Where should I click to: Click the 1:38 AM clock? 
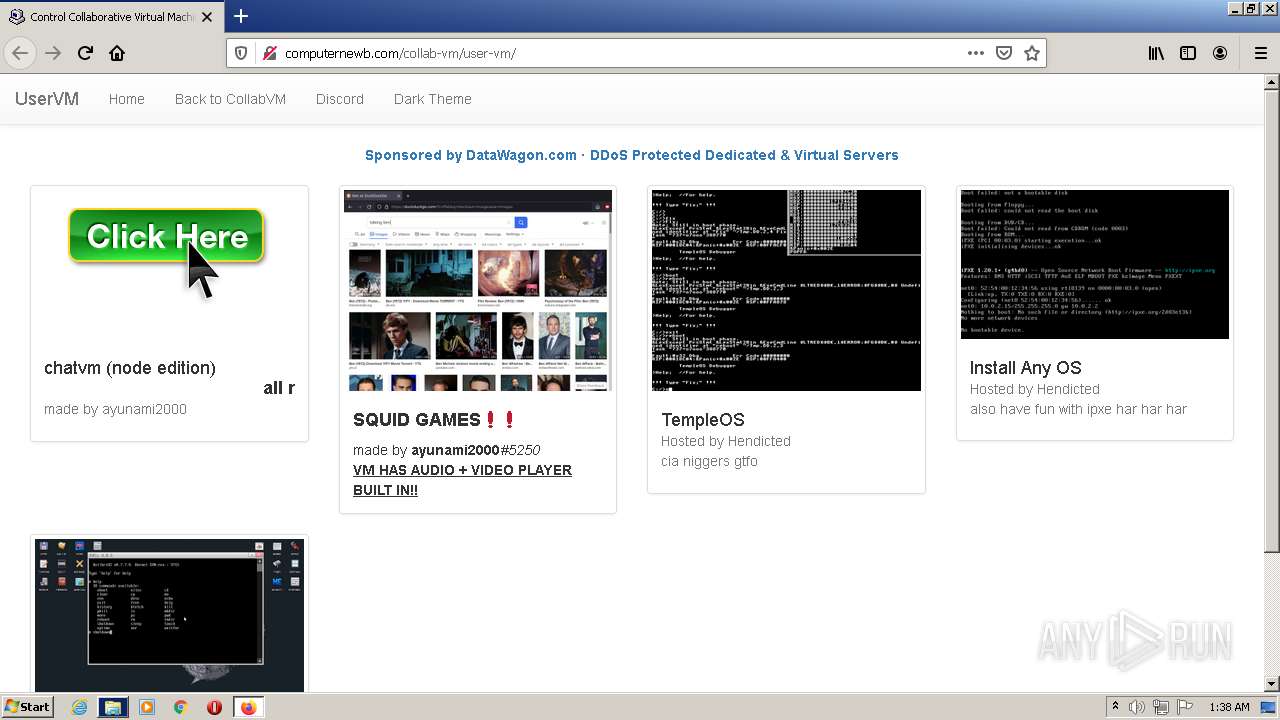click(1229, 707)
